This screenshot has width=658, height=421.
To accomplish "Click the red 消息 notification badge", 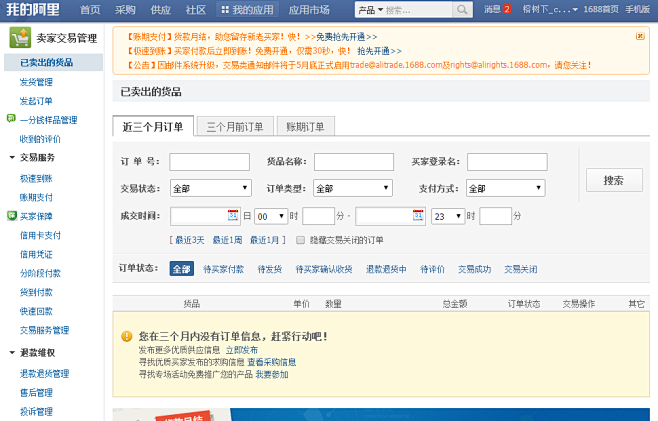I will 507,10.
